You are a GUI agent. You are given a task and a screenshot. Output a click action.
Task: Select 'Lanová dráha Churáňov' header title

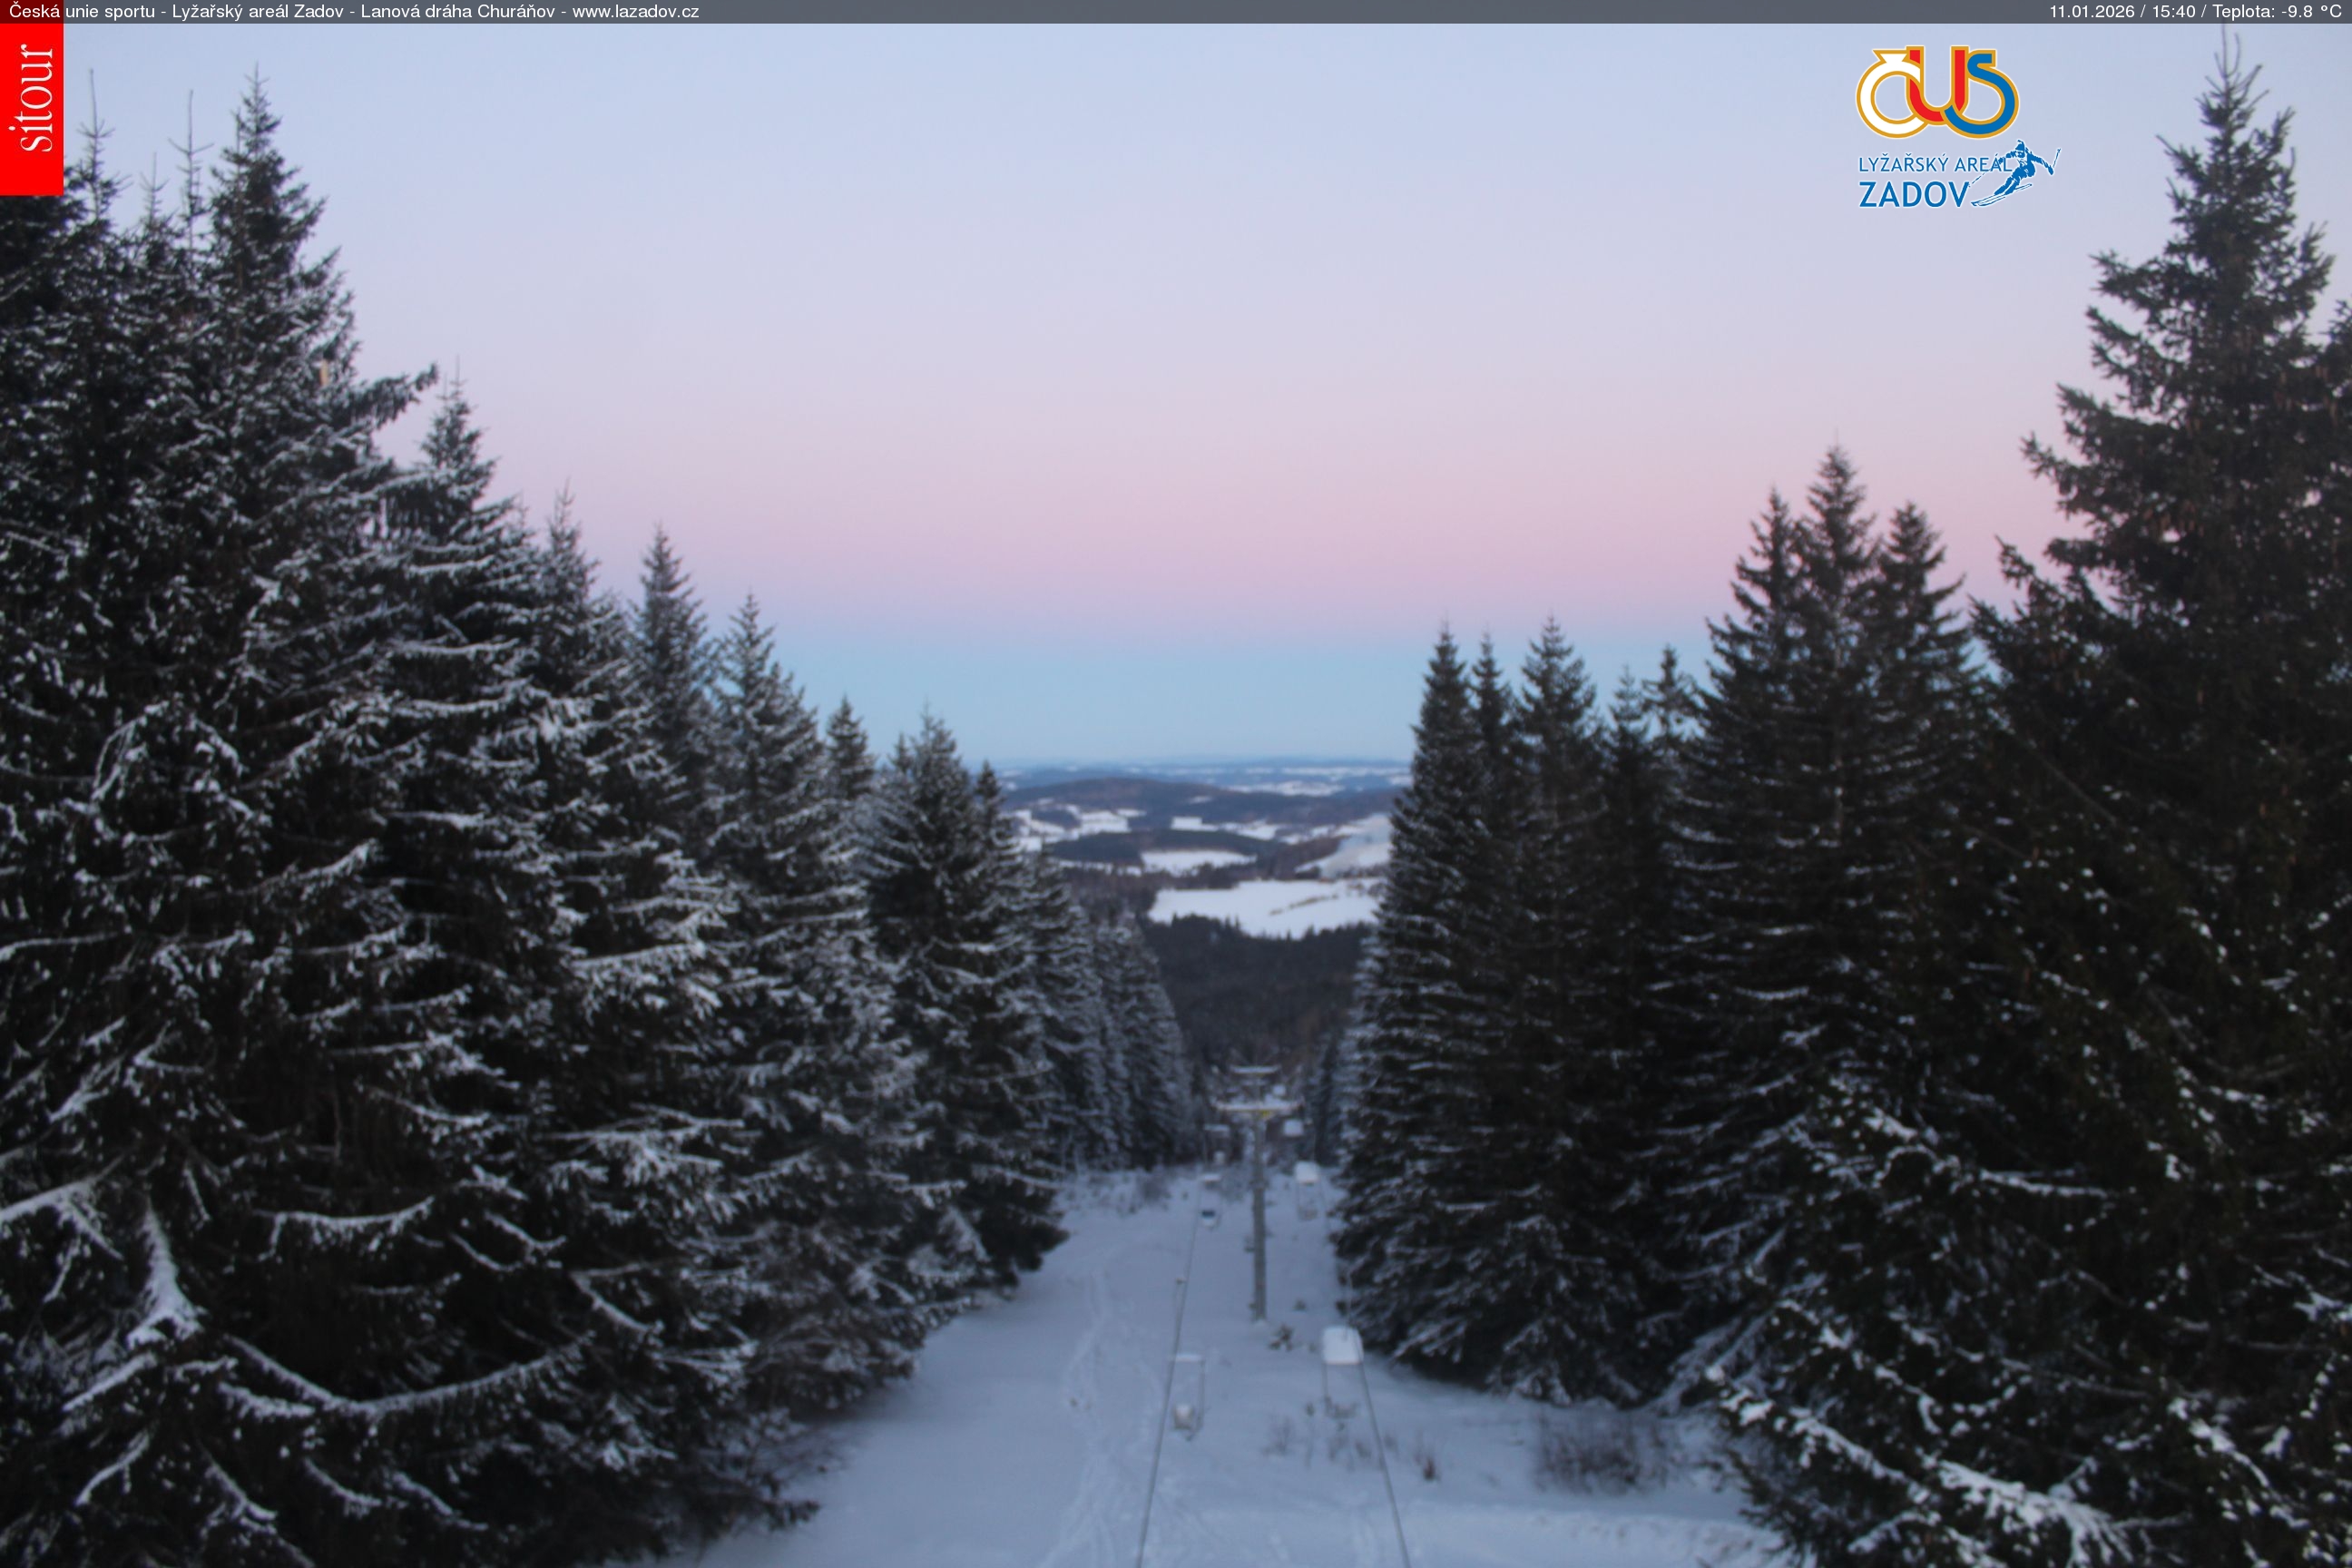click(x=457, y=12)
